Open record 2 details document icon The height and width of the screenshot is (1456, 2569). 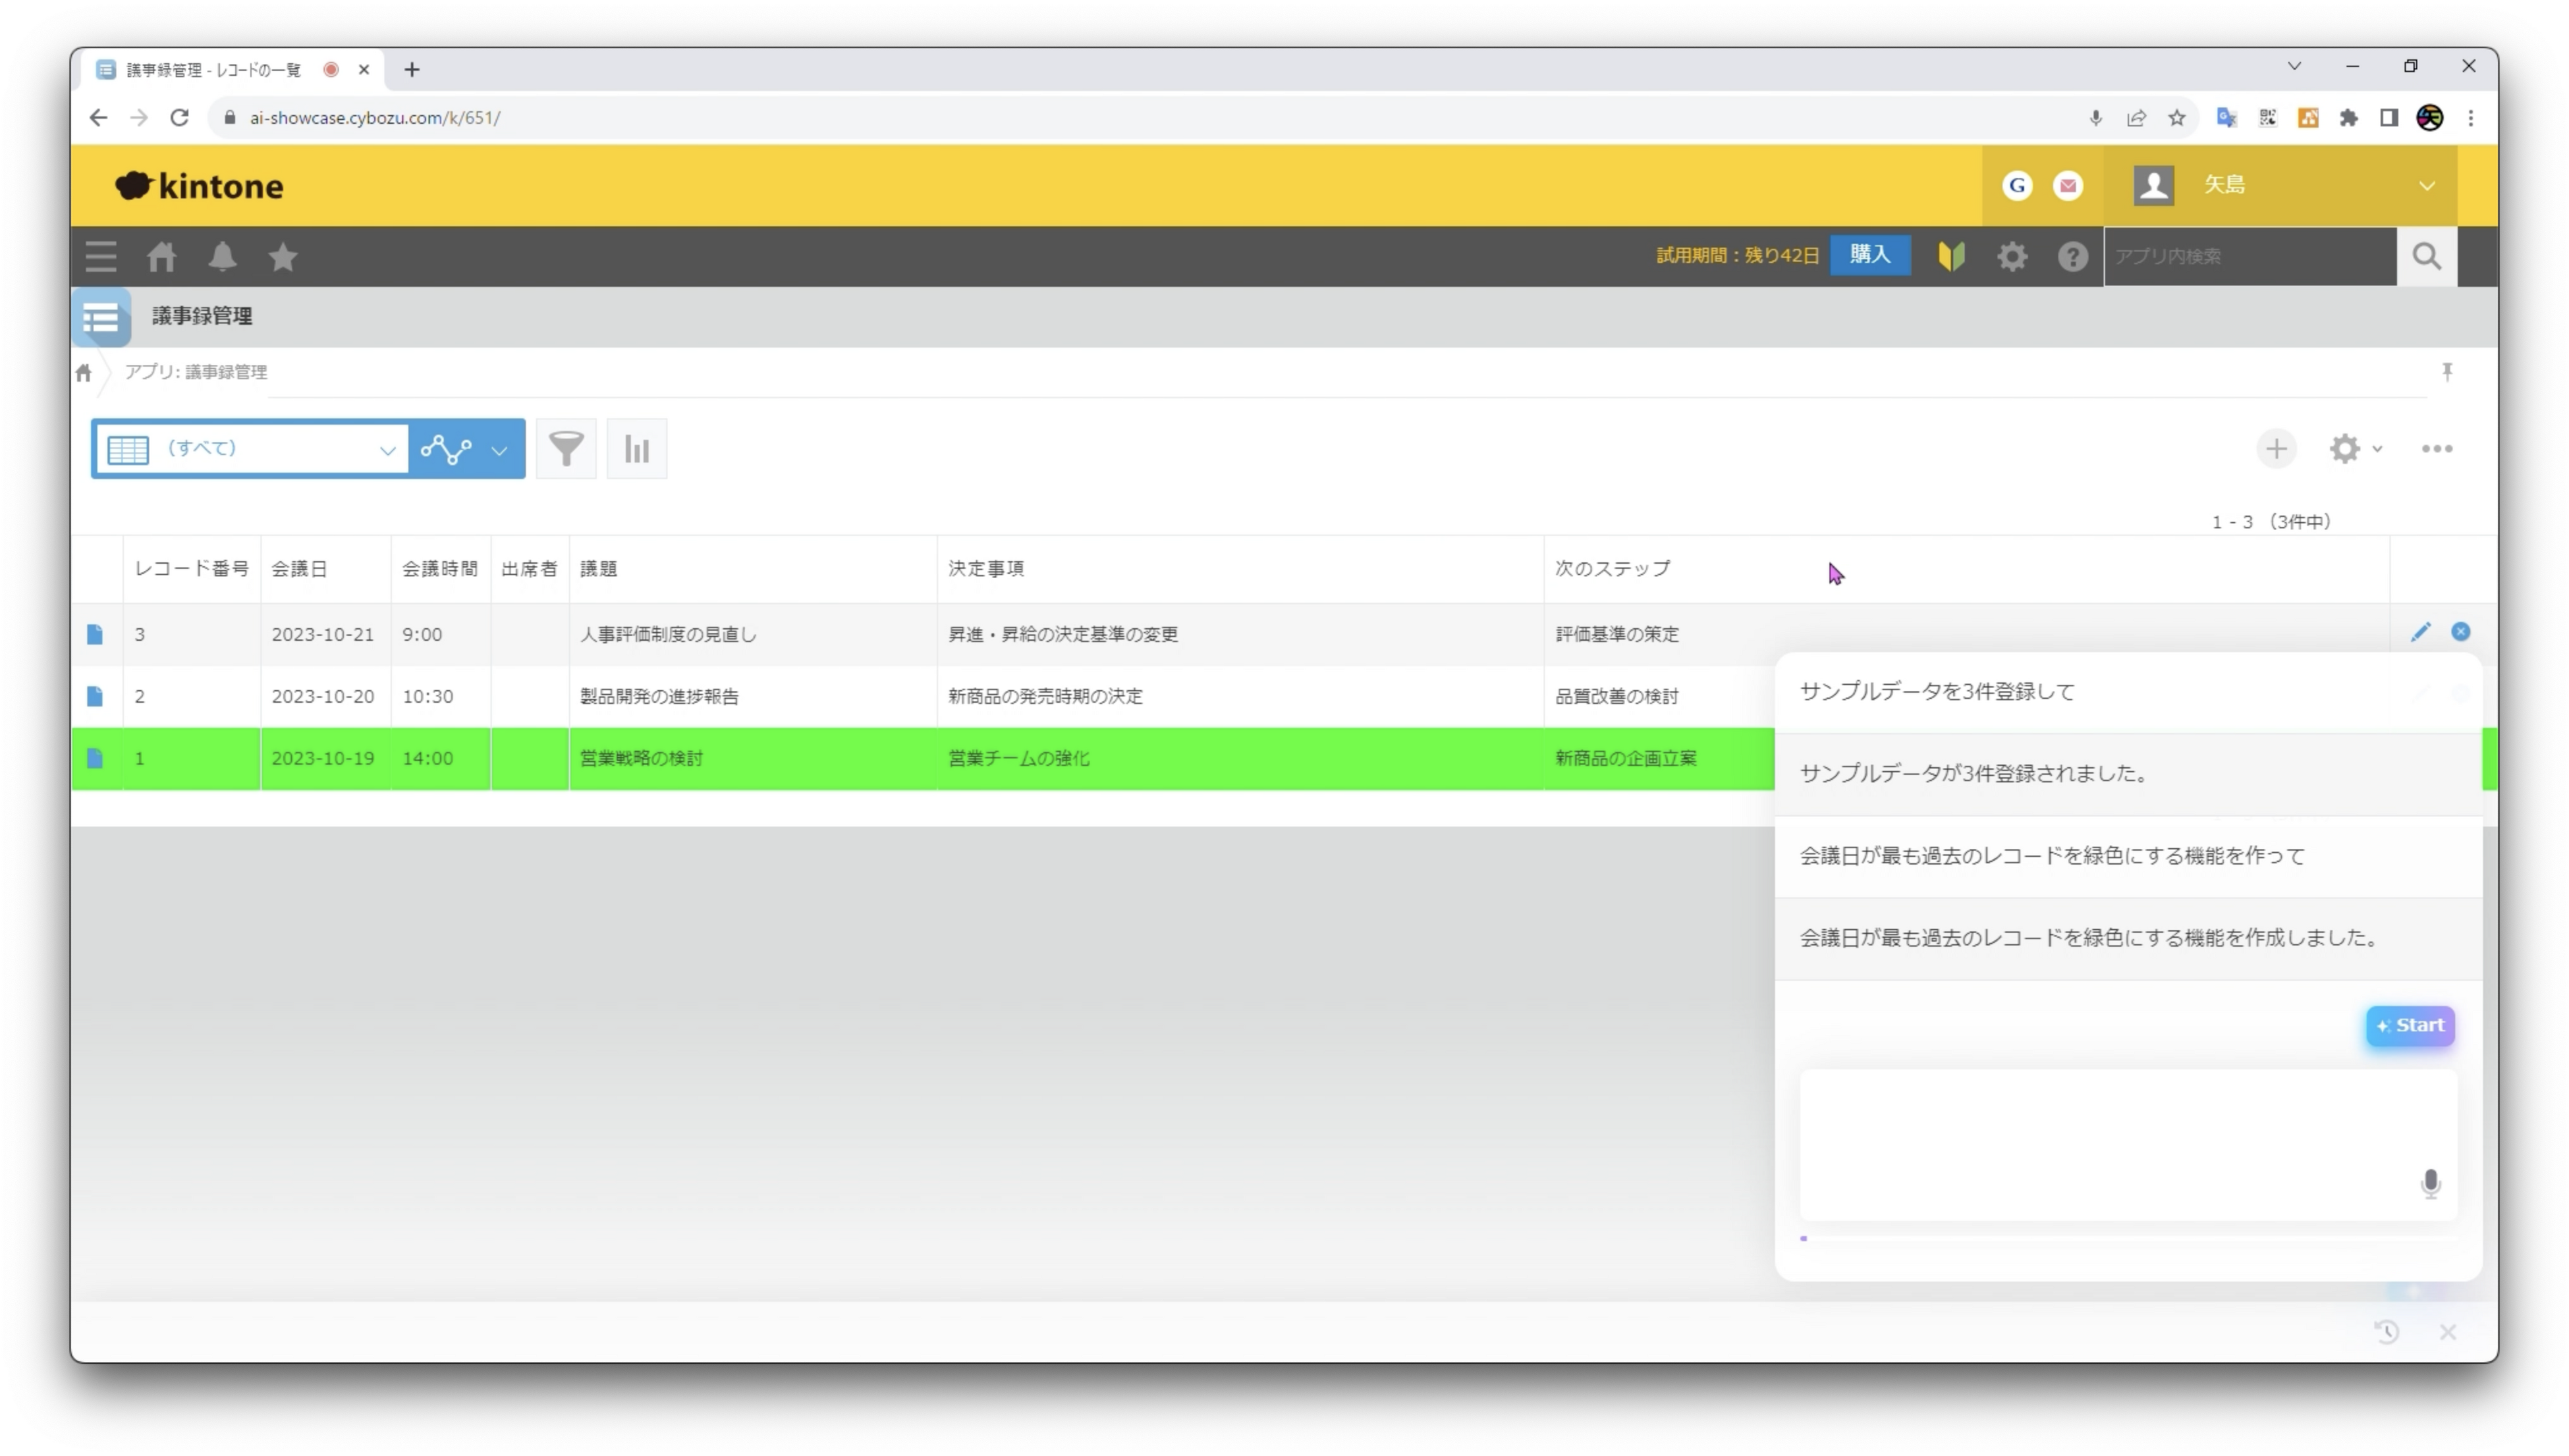pos(95,696)
